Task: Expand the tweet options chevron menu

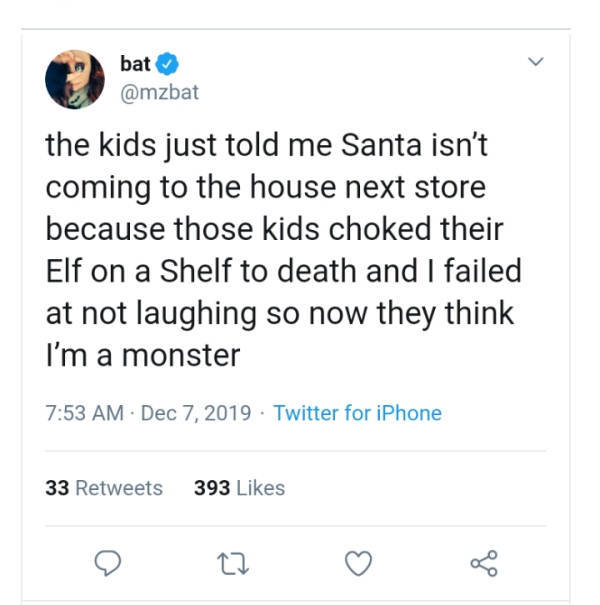Action: [x=536, y=64]
